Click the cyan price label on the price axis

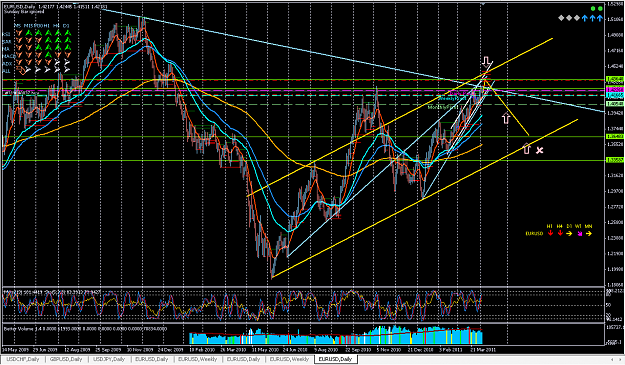[615, 95]
